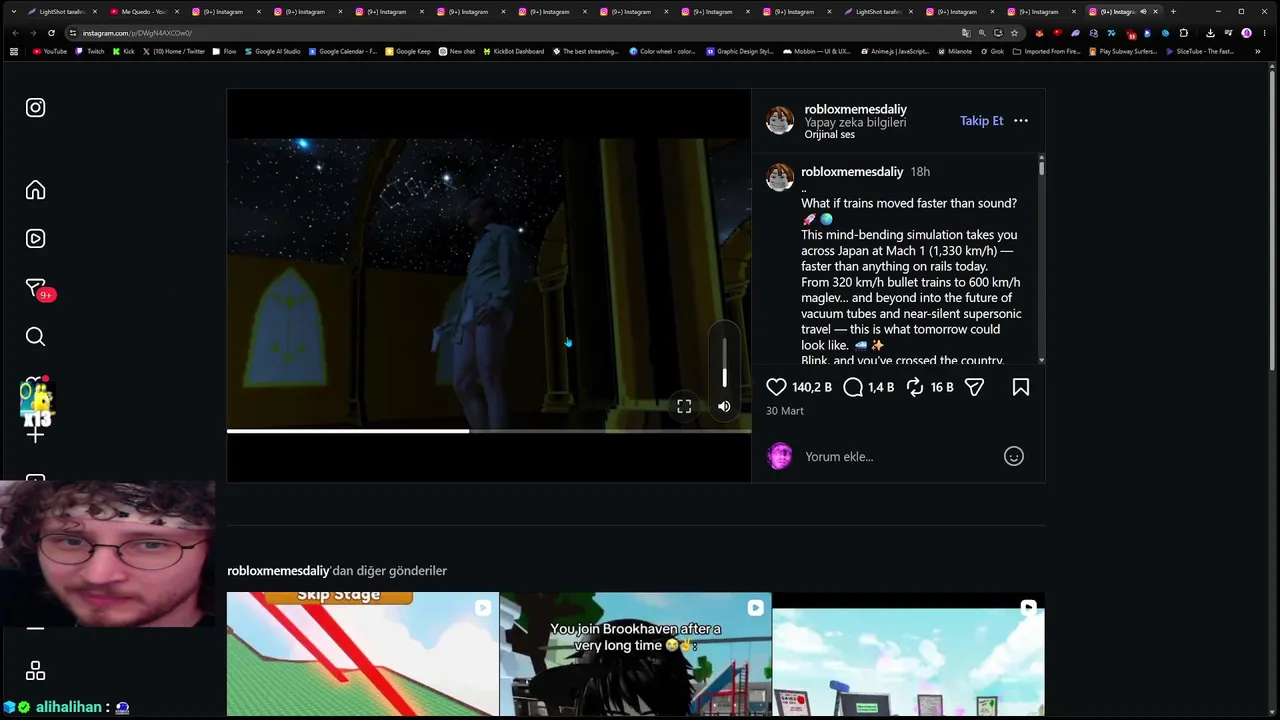Click the header profile avatar
Viewport: 1280px width, 720px height.
[x=780, y=121]
